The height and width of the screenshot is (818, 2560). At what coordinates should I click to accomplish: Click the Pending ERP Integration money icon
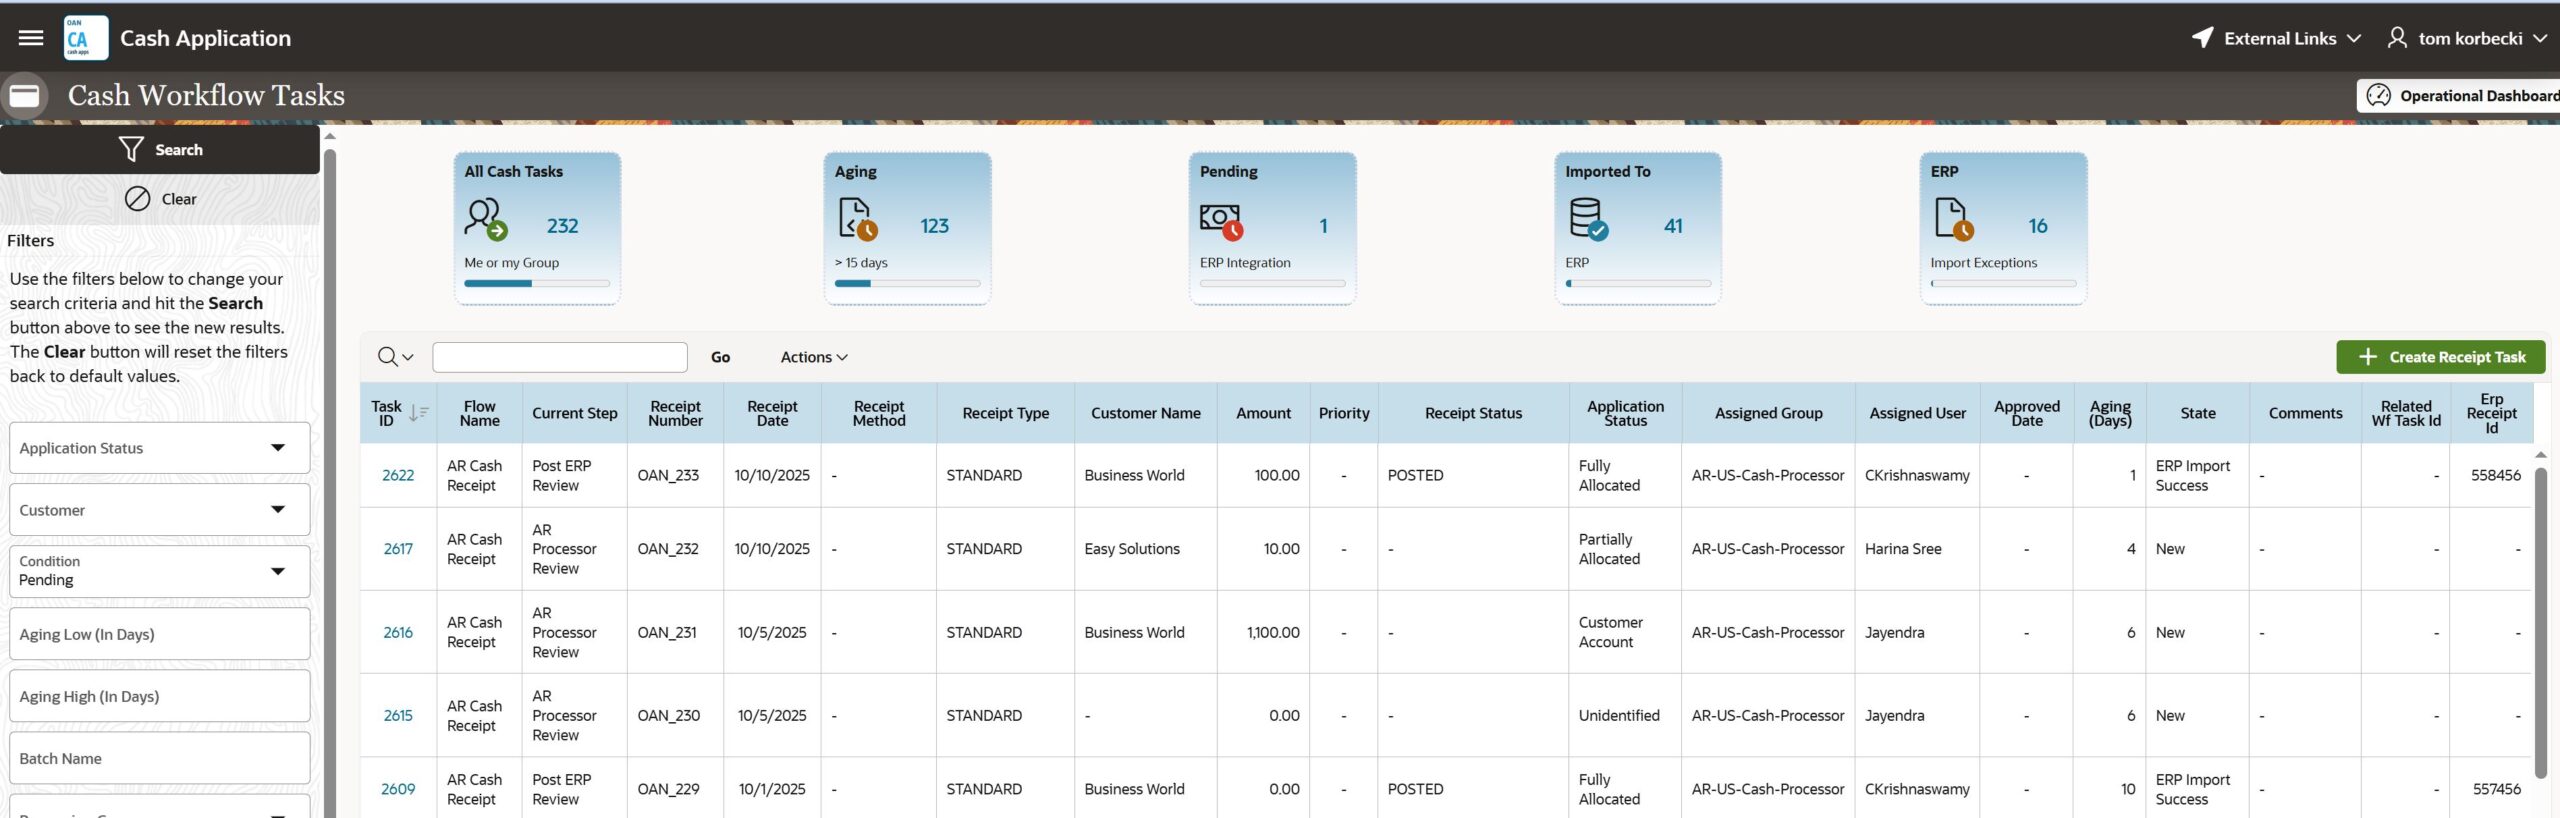click(1221, 220)
